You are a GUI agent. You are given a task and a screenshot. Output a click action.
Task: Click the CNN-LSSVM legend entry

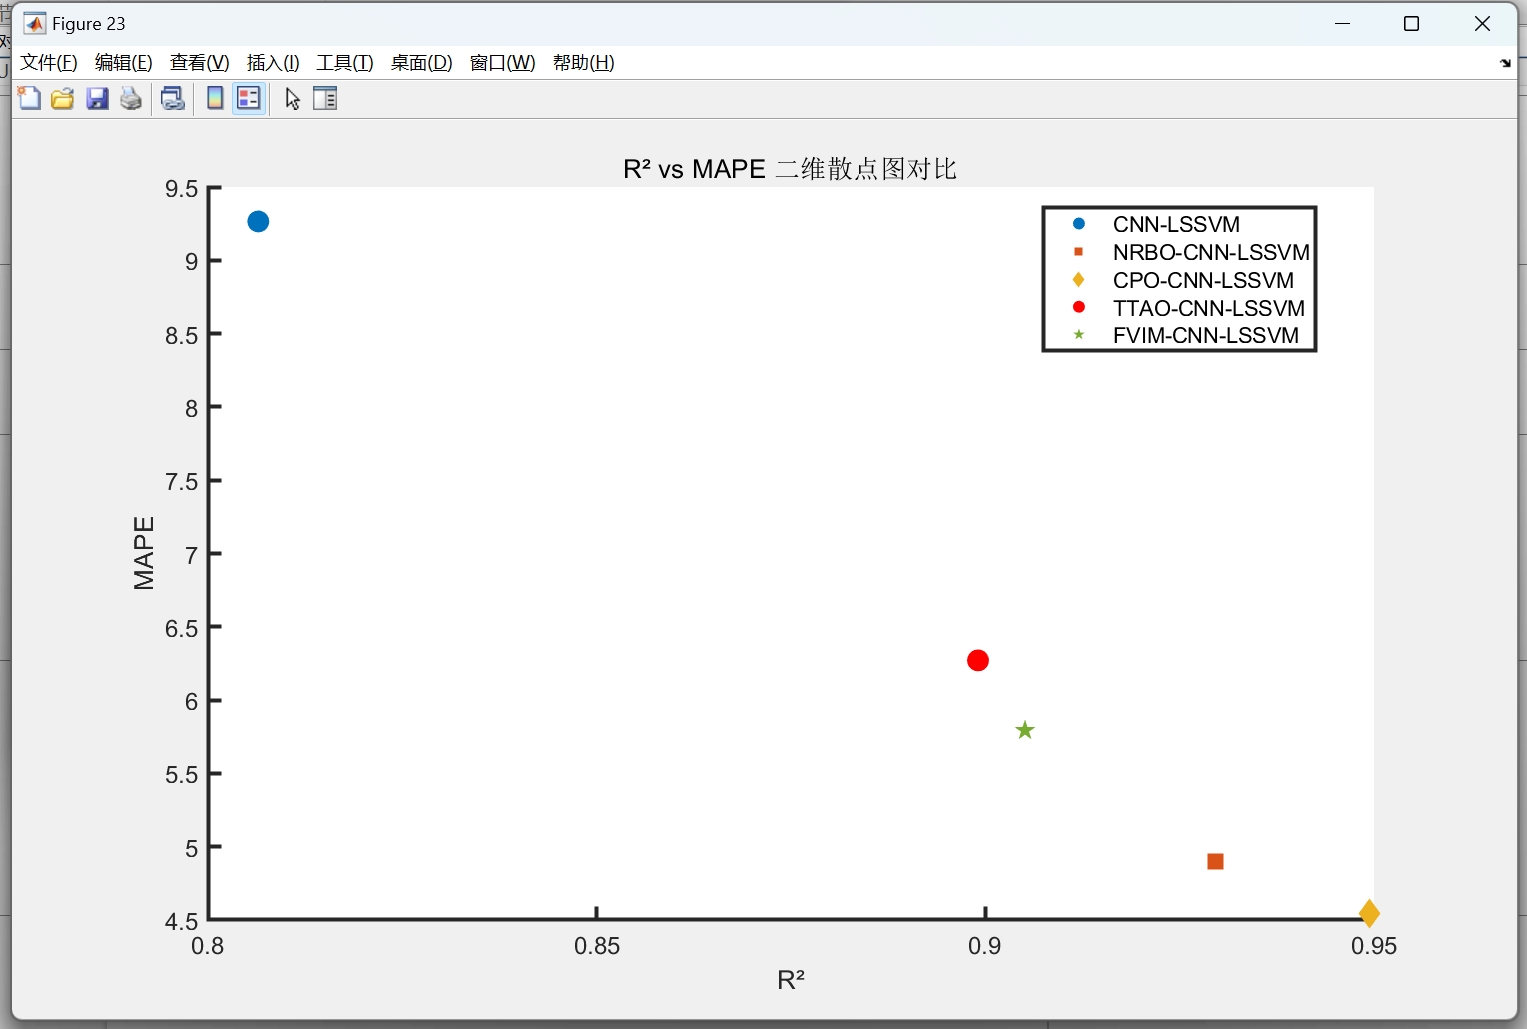click(1176, 224)
